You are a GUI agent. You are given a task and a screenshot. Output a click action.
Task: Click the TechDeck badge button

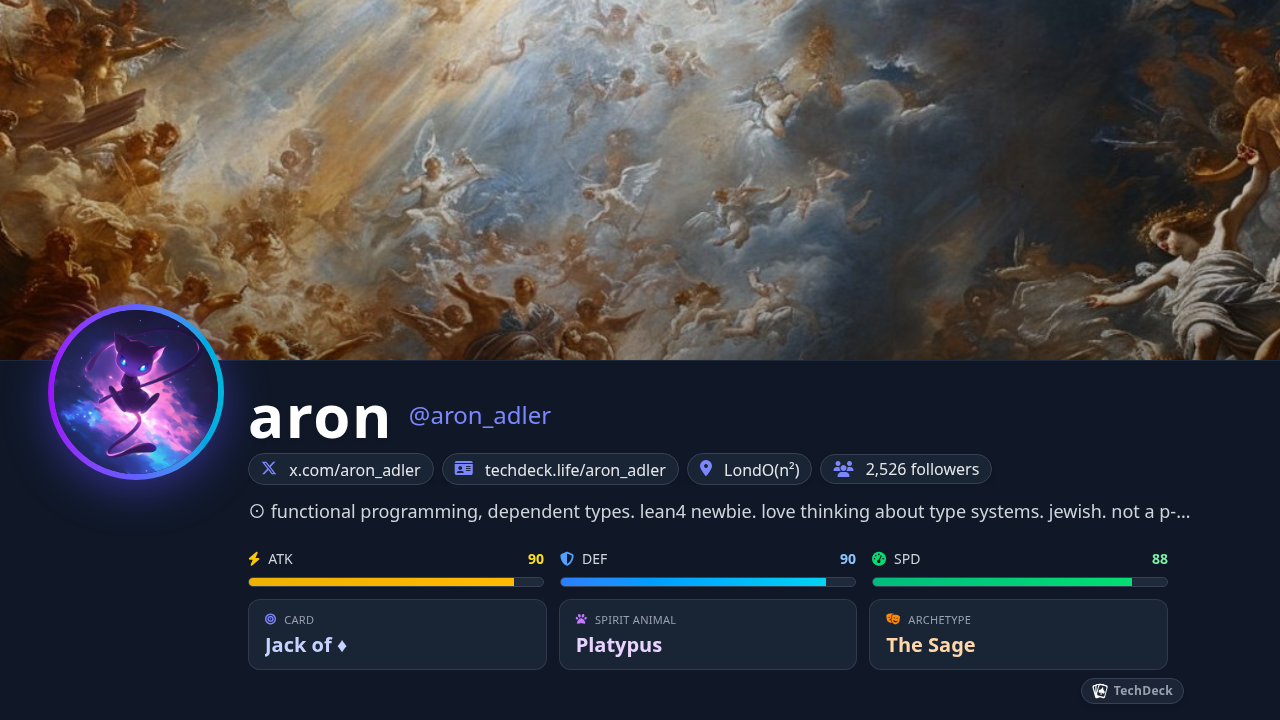[x=1132, y=691]
